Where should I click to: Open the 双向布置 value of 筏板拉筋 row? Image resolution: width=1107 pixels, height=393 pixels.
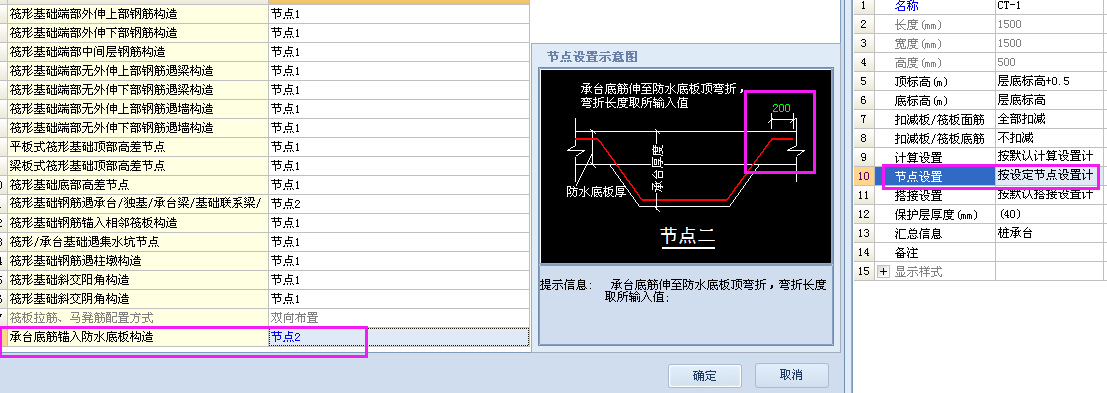tap(399, 318)
